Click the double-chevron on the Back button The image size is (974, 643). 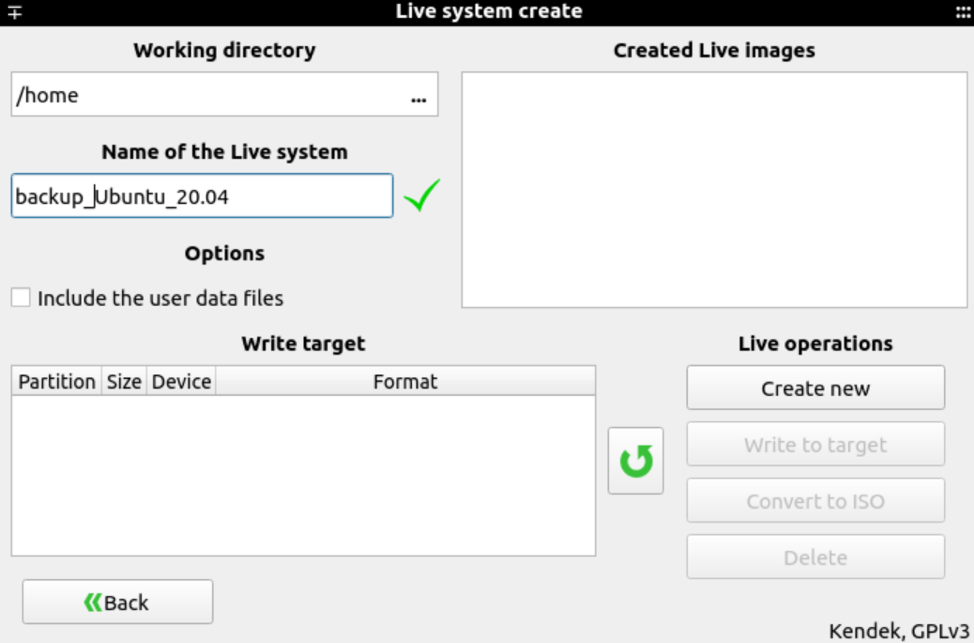93,600
